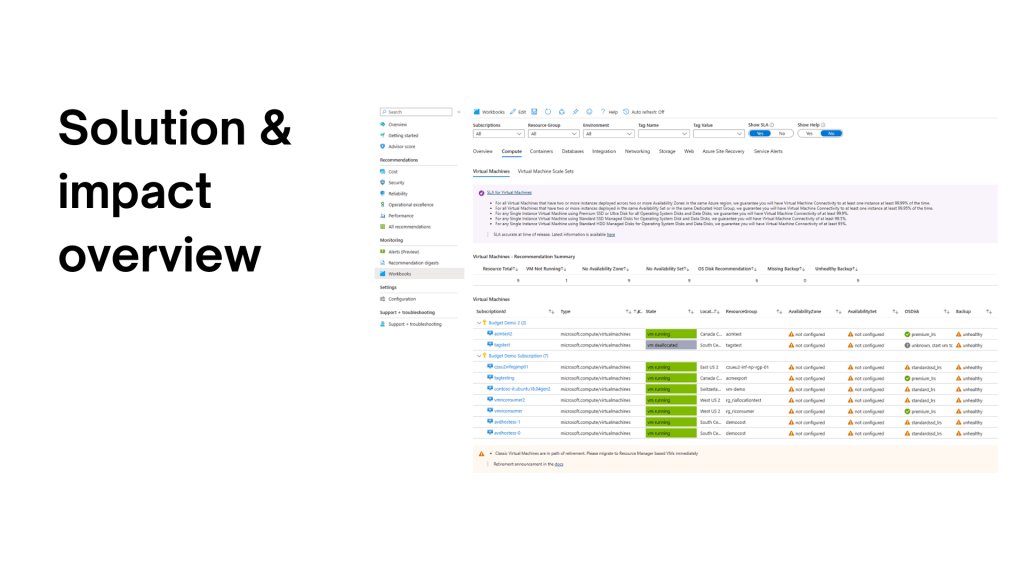This screenshot has width=1024, height=576.
Task: Select Yes on the Show SLA toggle
Action: [759, 133]
